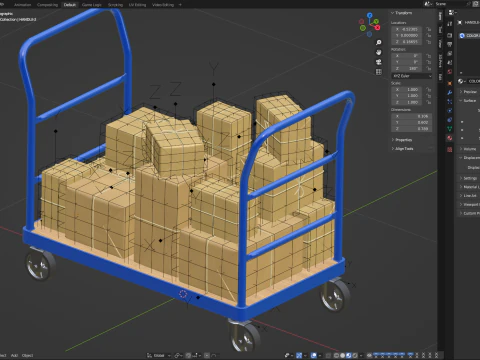This screenshot has height=360, width=480.
Task: Open the Object Data green triangle tab icon
Action: (x=450, y=128)
